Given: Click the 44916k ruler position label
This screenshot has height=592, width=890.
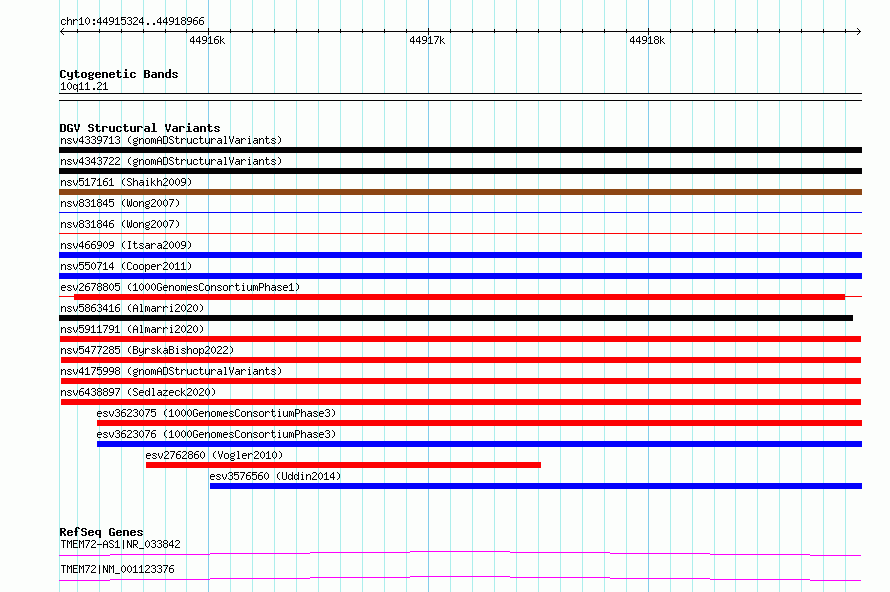Looking at the screenshot, I should tap(207, 40).
